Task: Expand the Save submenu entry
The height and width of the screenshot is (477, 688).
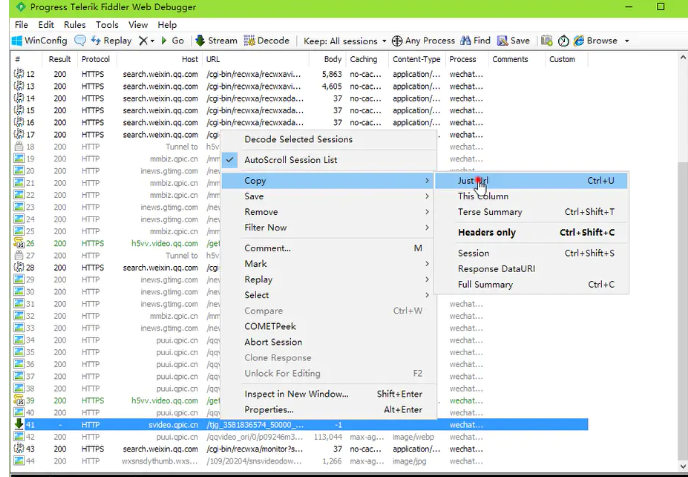Action: (x=329, y=196)
